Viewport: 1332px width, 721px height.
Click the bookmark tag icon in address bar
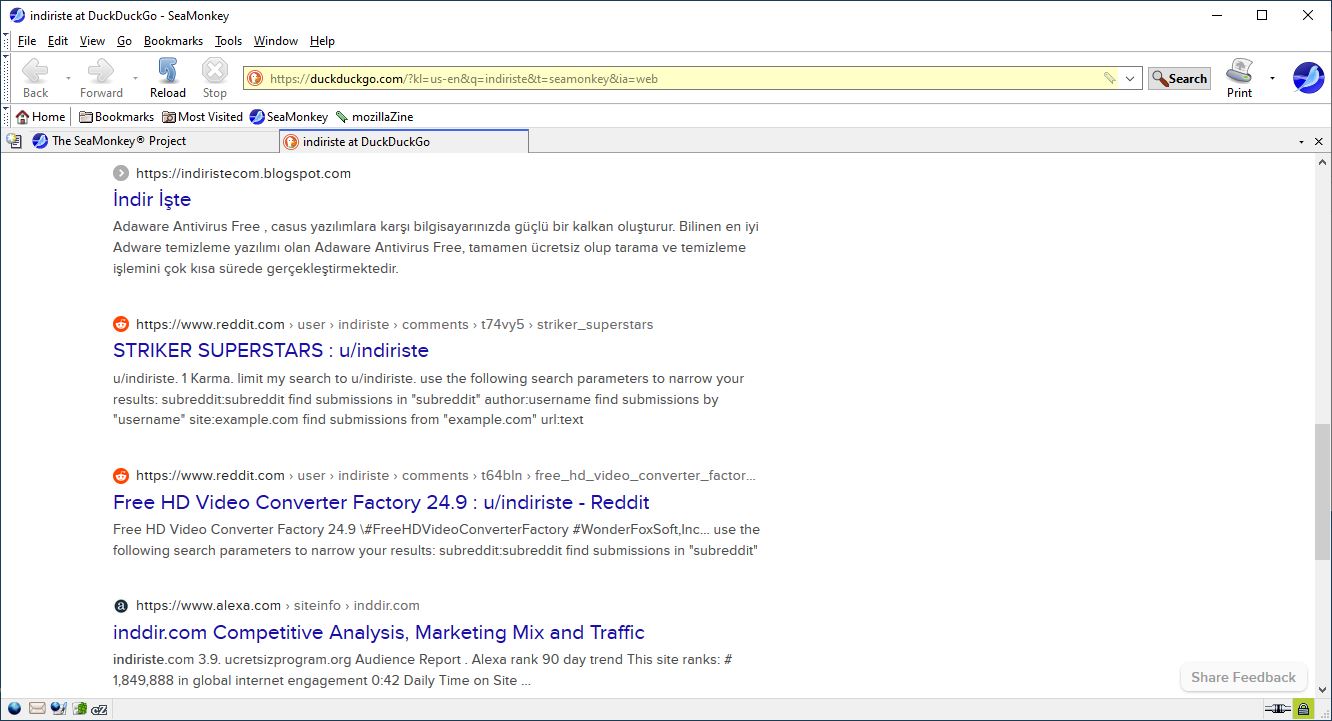click(1109, 79)
